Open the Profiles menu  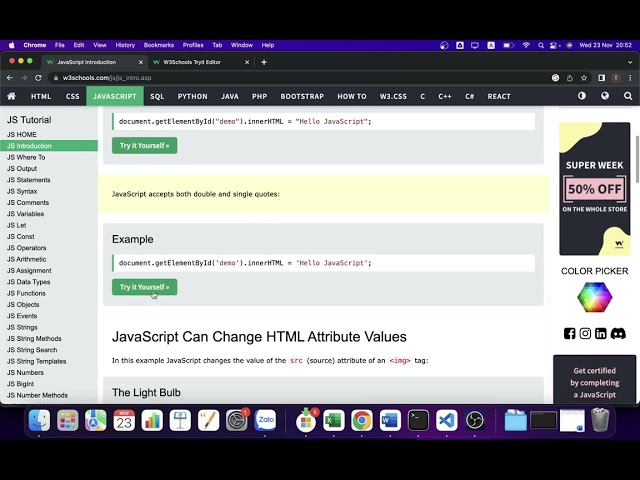click(x=193, y=45)
